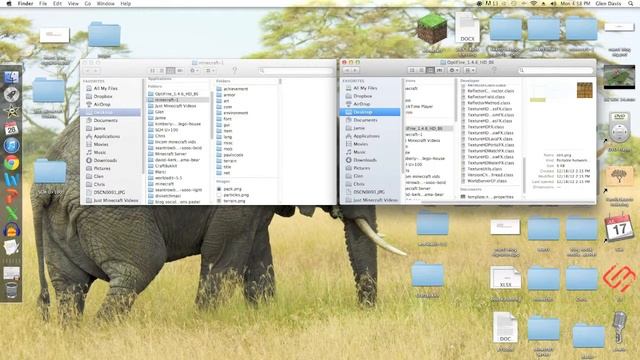Image resolution: width=640 pixels, height=360 pixels.
Task: Open Spotlight search in menu bar
Action: click(631, 3)
